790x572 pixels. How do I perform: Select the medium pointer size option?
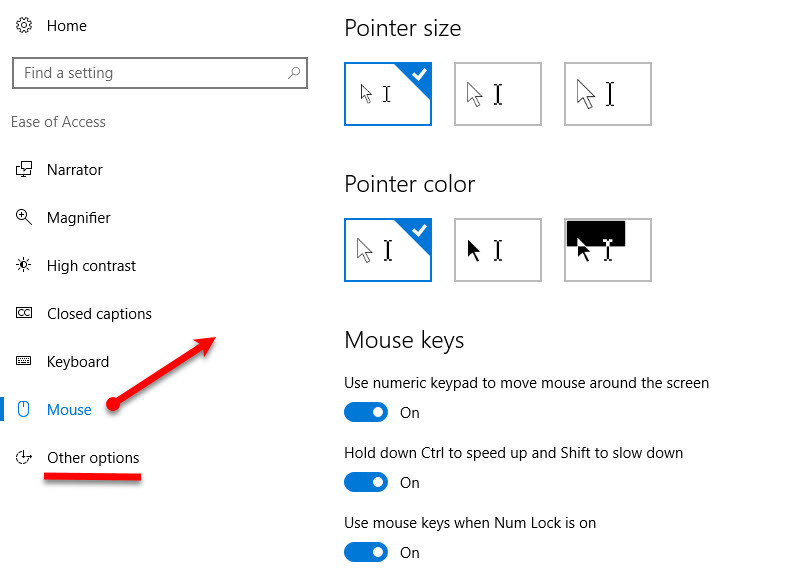(x=498, y=94)
